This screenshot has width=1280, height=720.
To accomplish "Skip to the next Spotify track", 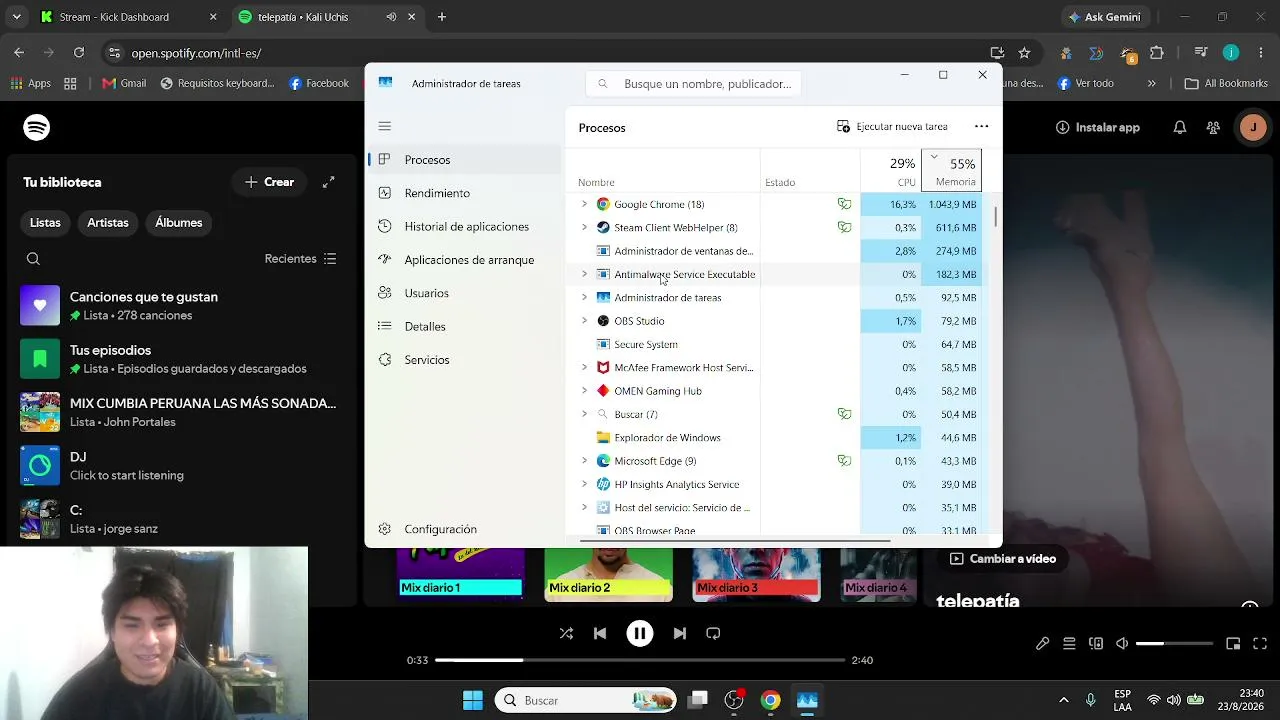I will (680, 633).
